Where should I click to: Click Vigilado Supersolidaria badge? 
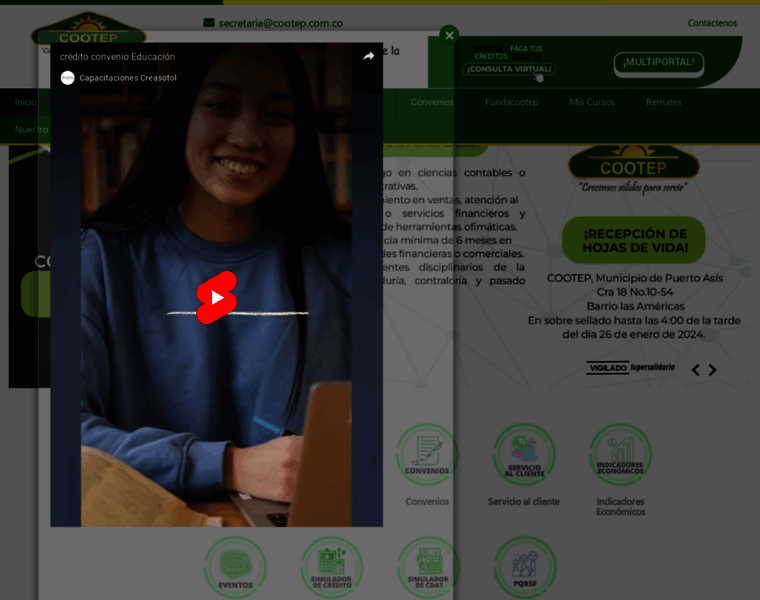pyautogui.click(x=630, y=367)
